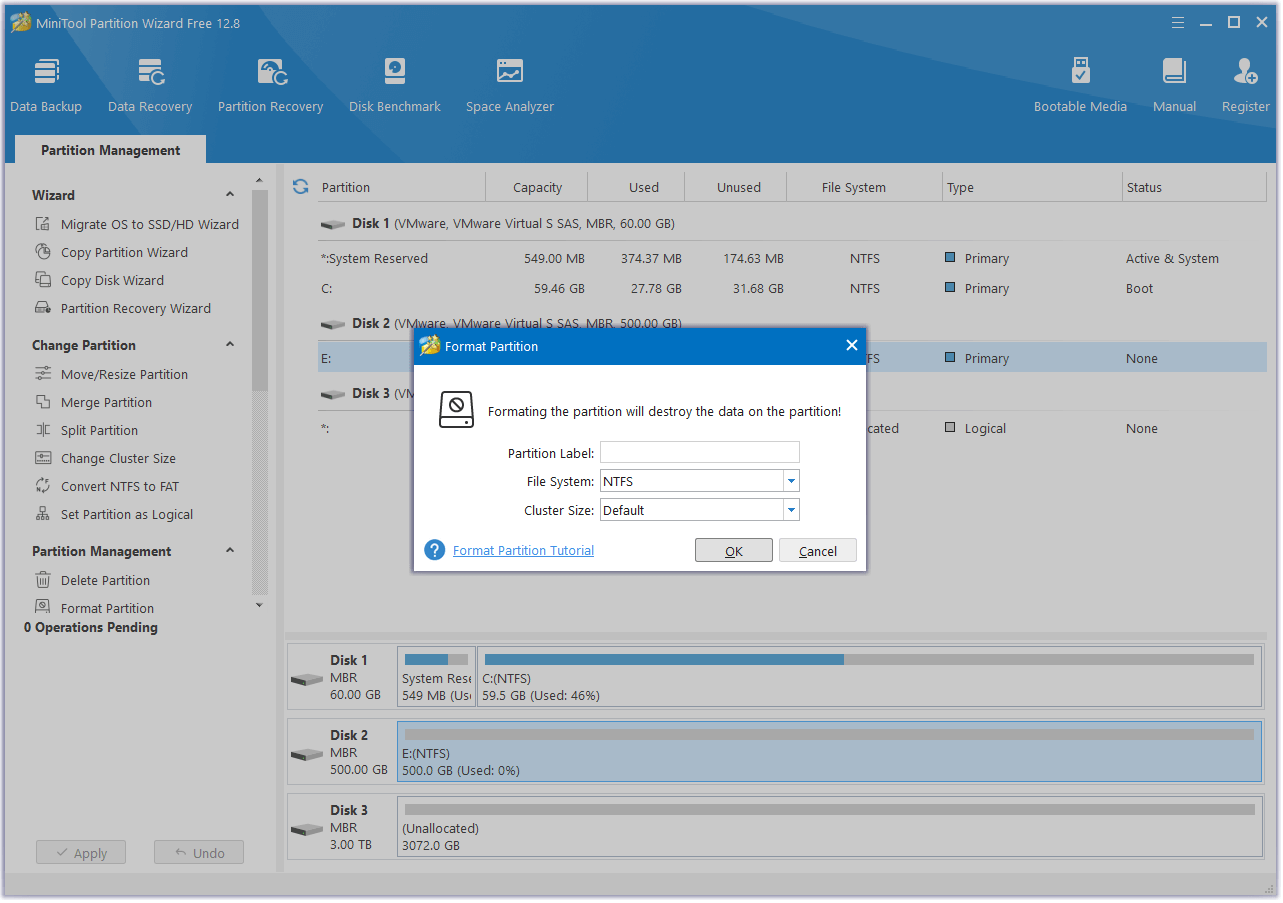Click the Disk 2 header row in list
This screenshot has height=903, width=1283.
(792, 324)
